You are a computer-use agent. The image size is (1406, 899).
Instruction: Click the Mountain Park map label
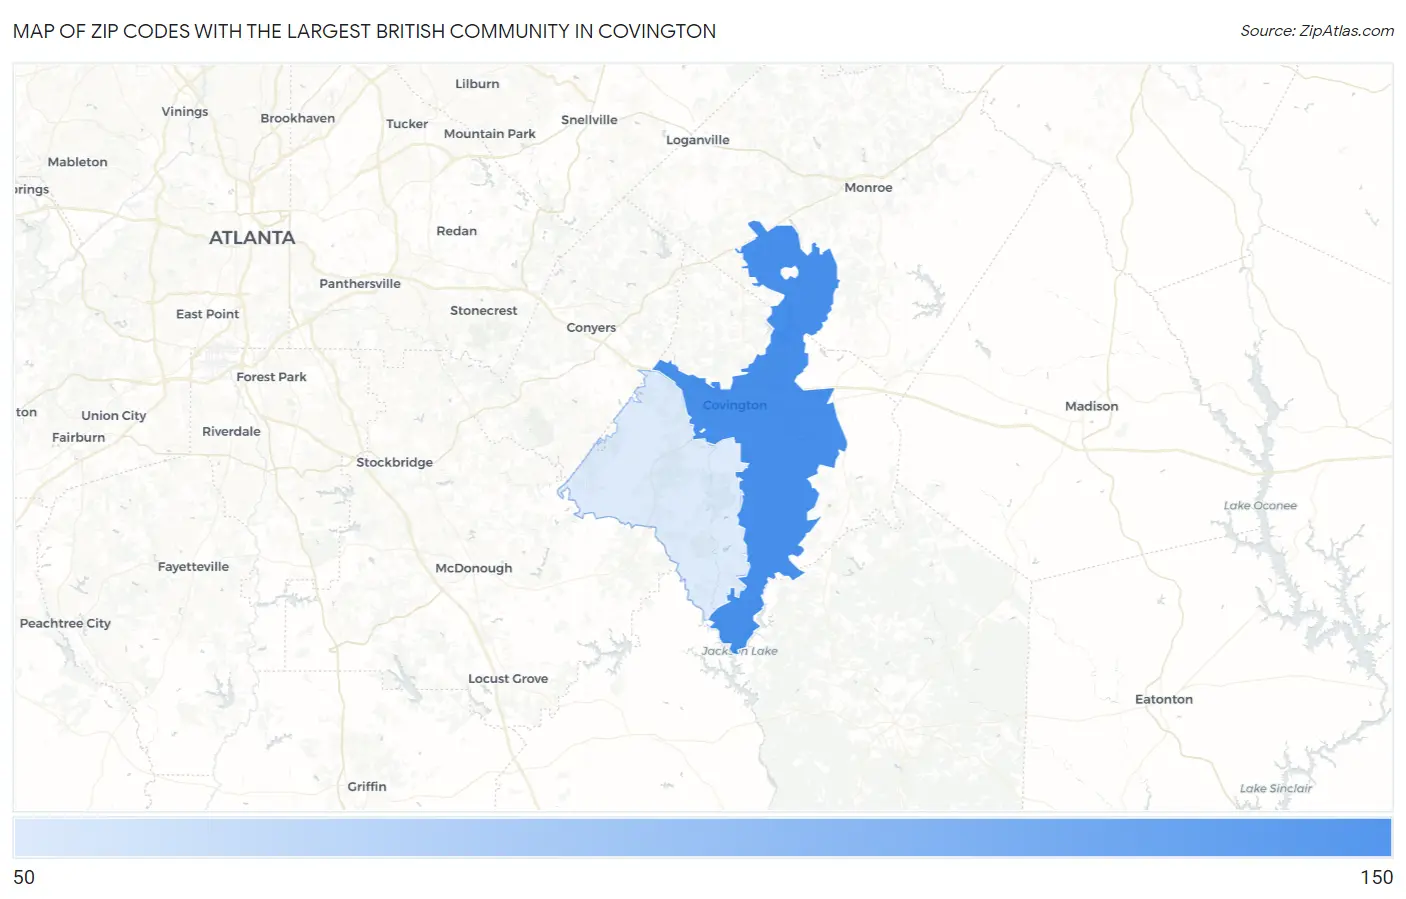(x=490, y=134)
